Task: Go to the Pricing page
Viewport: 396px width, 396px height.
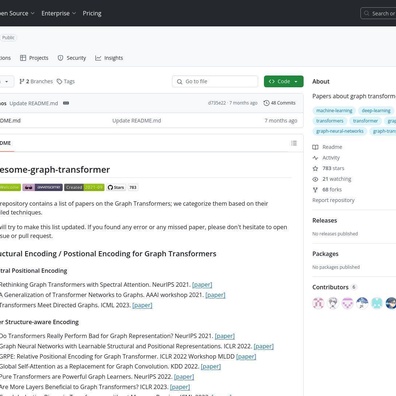Action: pos(92,13)
